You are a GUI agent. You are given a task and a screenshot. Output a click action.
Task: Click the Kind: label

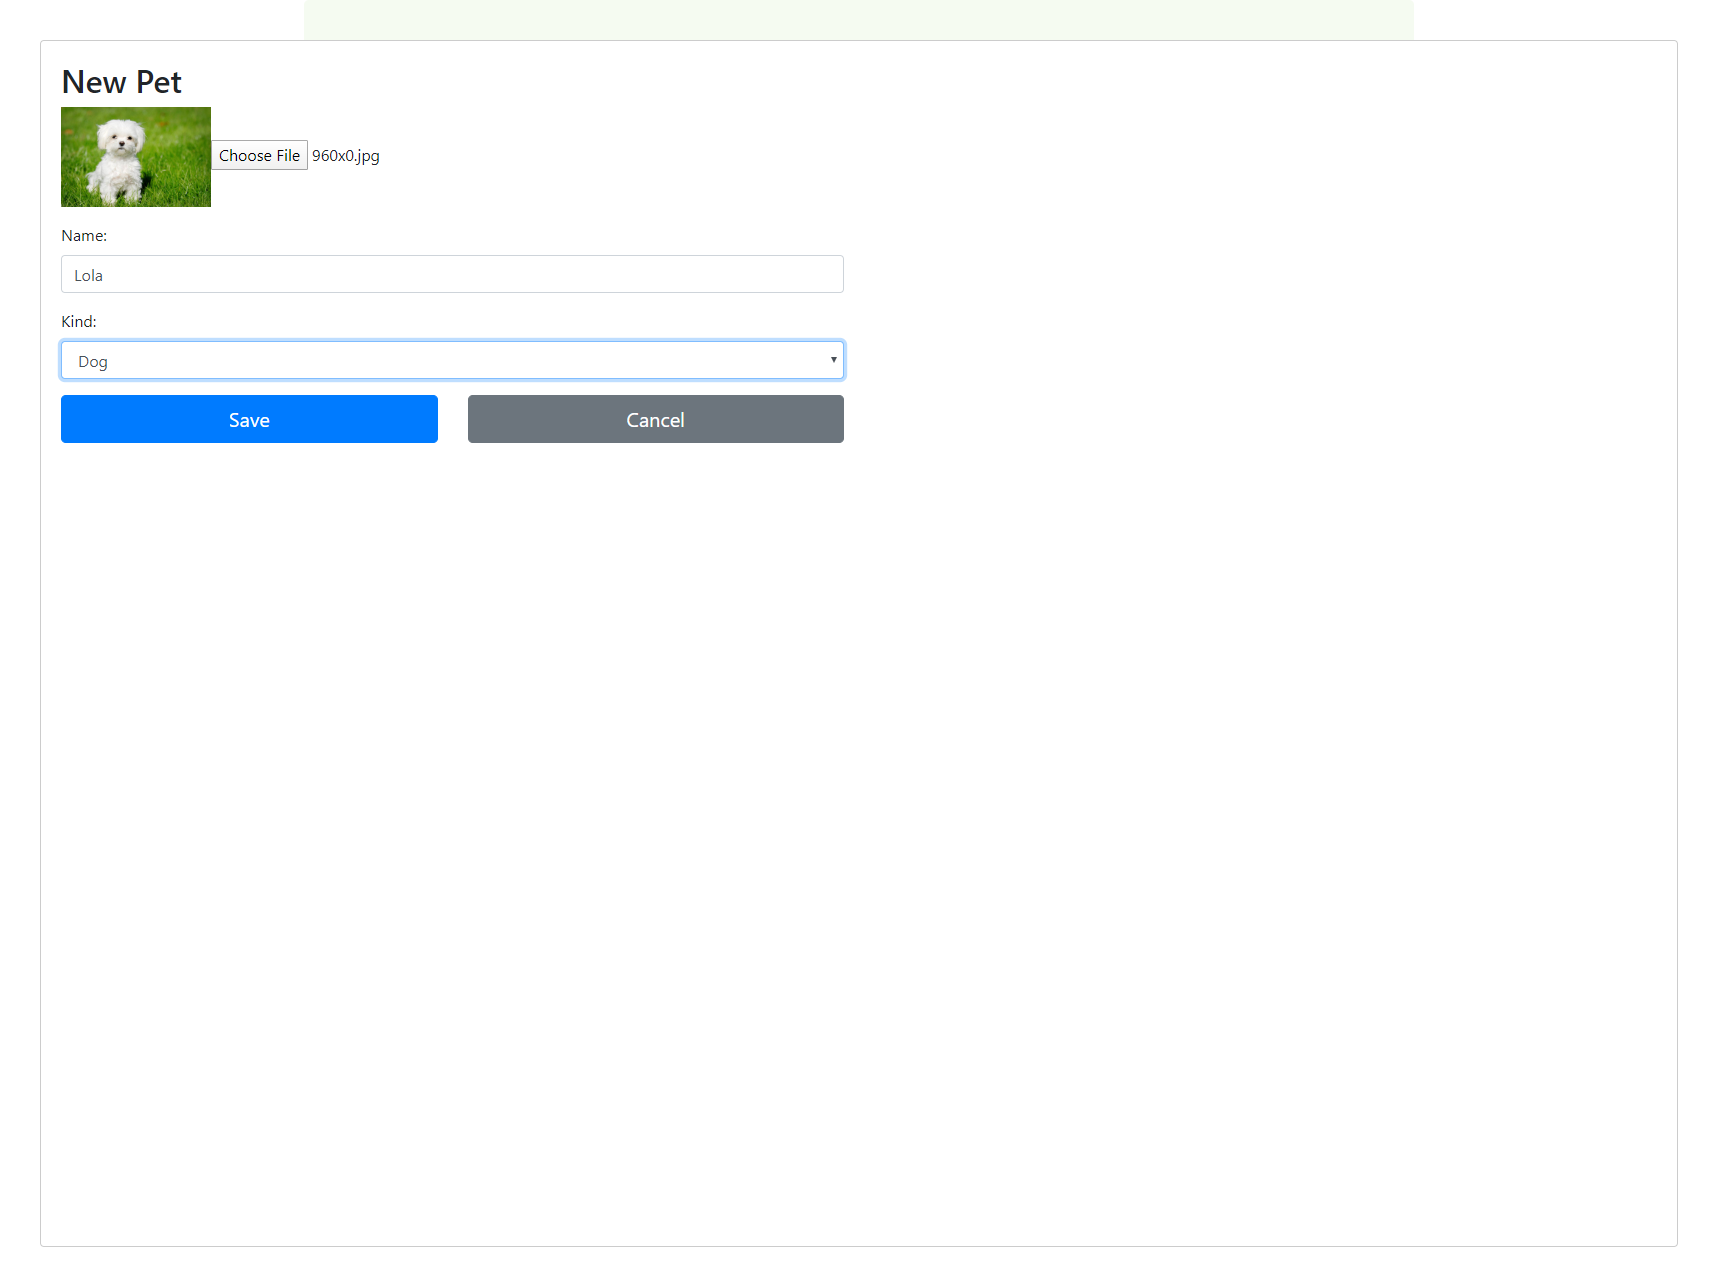(x=79, y=322)
